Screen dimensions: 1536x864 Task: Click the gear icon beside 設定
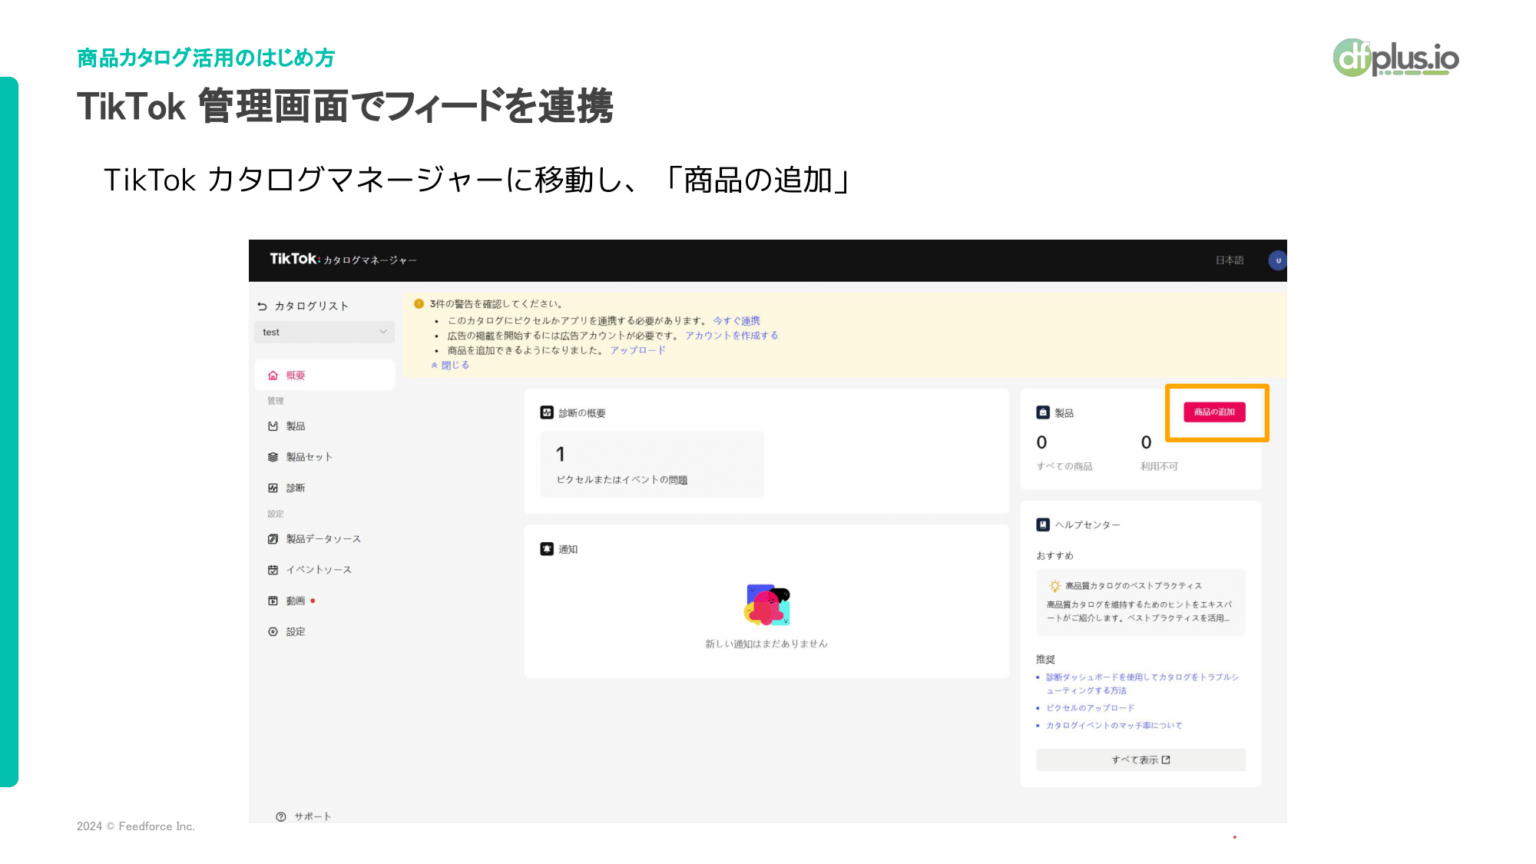point(273,632)
